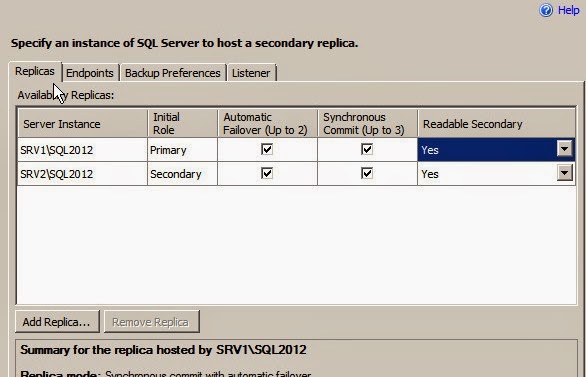Toggle Synchronous Commit for SRV1\SQL2012
586x377 pixels.
click(x=367, y=149)
